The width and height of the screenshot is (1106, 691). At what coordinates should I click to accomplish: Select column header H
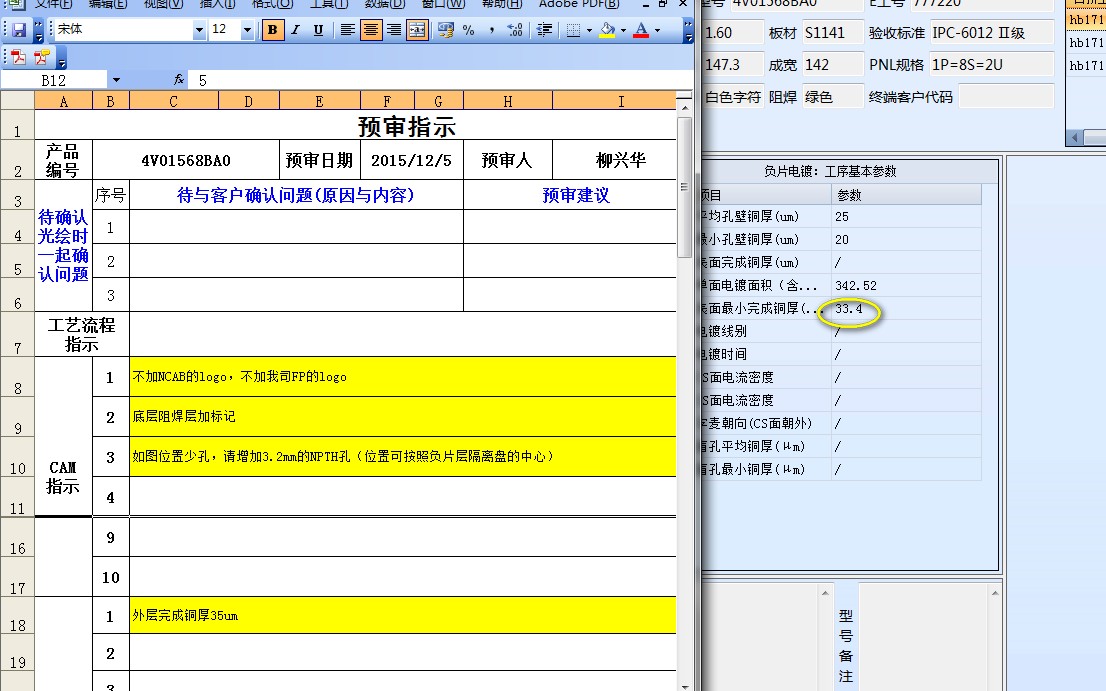tap(508, 101)
